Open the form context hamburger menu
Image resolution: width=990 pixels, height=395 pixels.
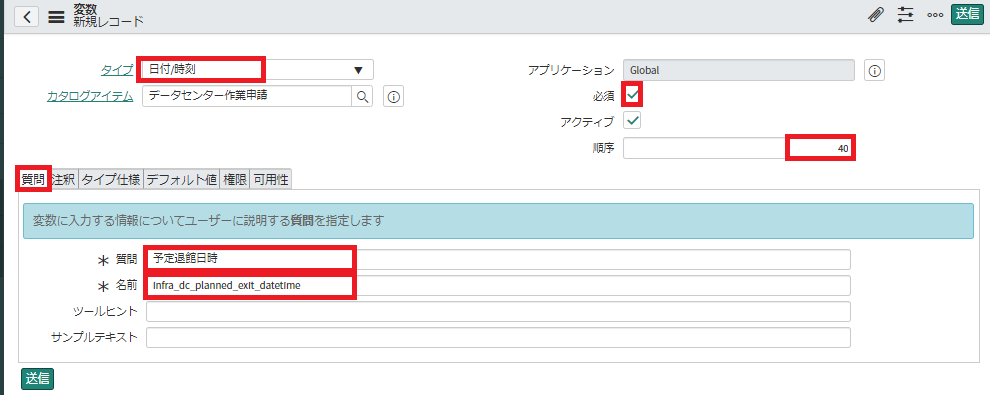tap(56, 17)
